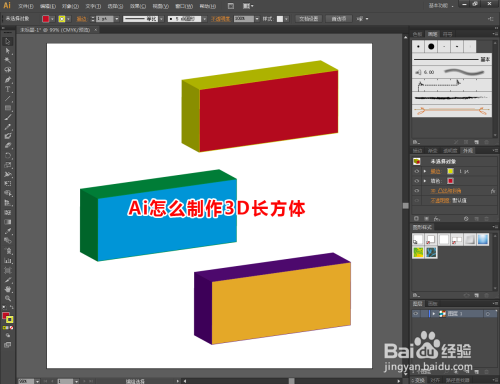
Task: Toggle visibility of the 不透明度 appearance row
Action: [x=417, y=201]
